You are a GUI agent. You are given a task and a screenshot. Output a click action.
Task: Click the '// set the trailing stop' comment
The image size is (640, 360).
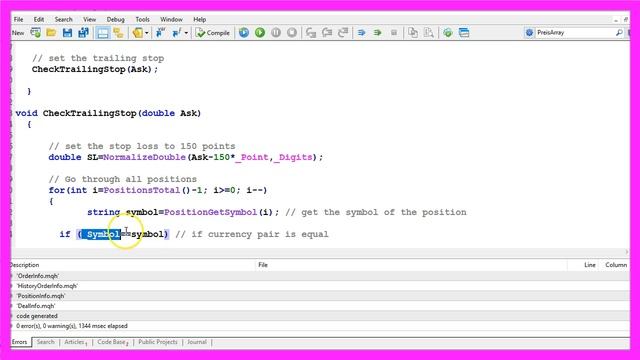click(x=98, y=58)
